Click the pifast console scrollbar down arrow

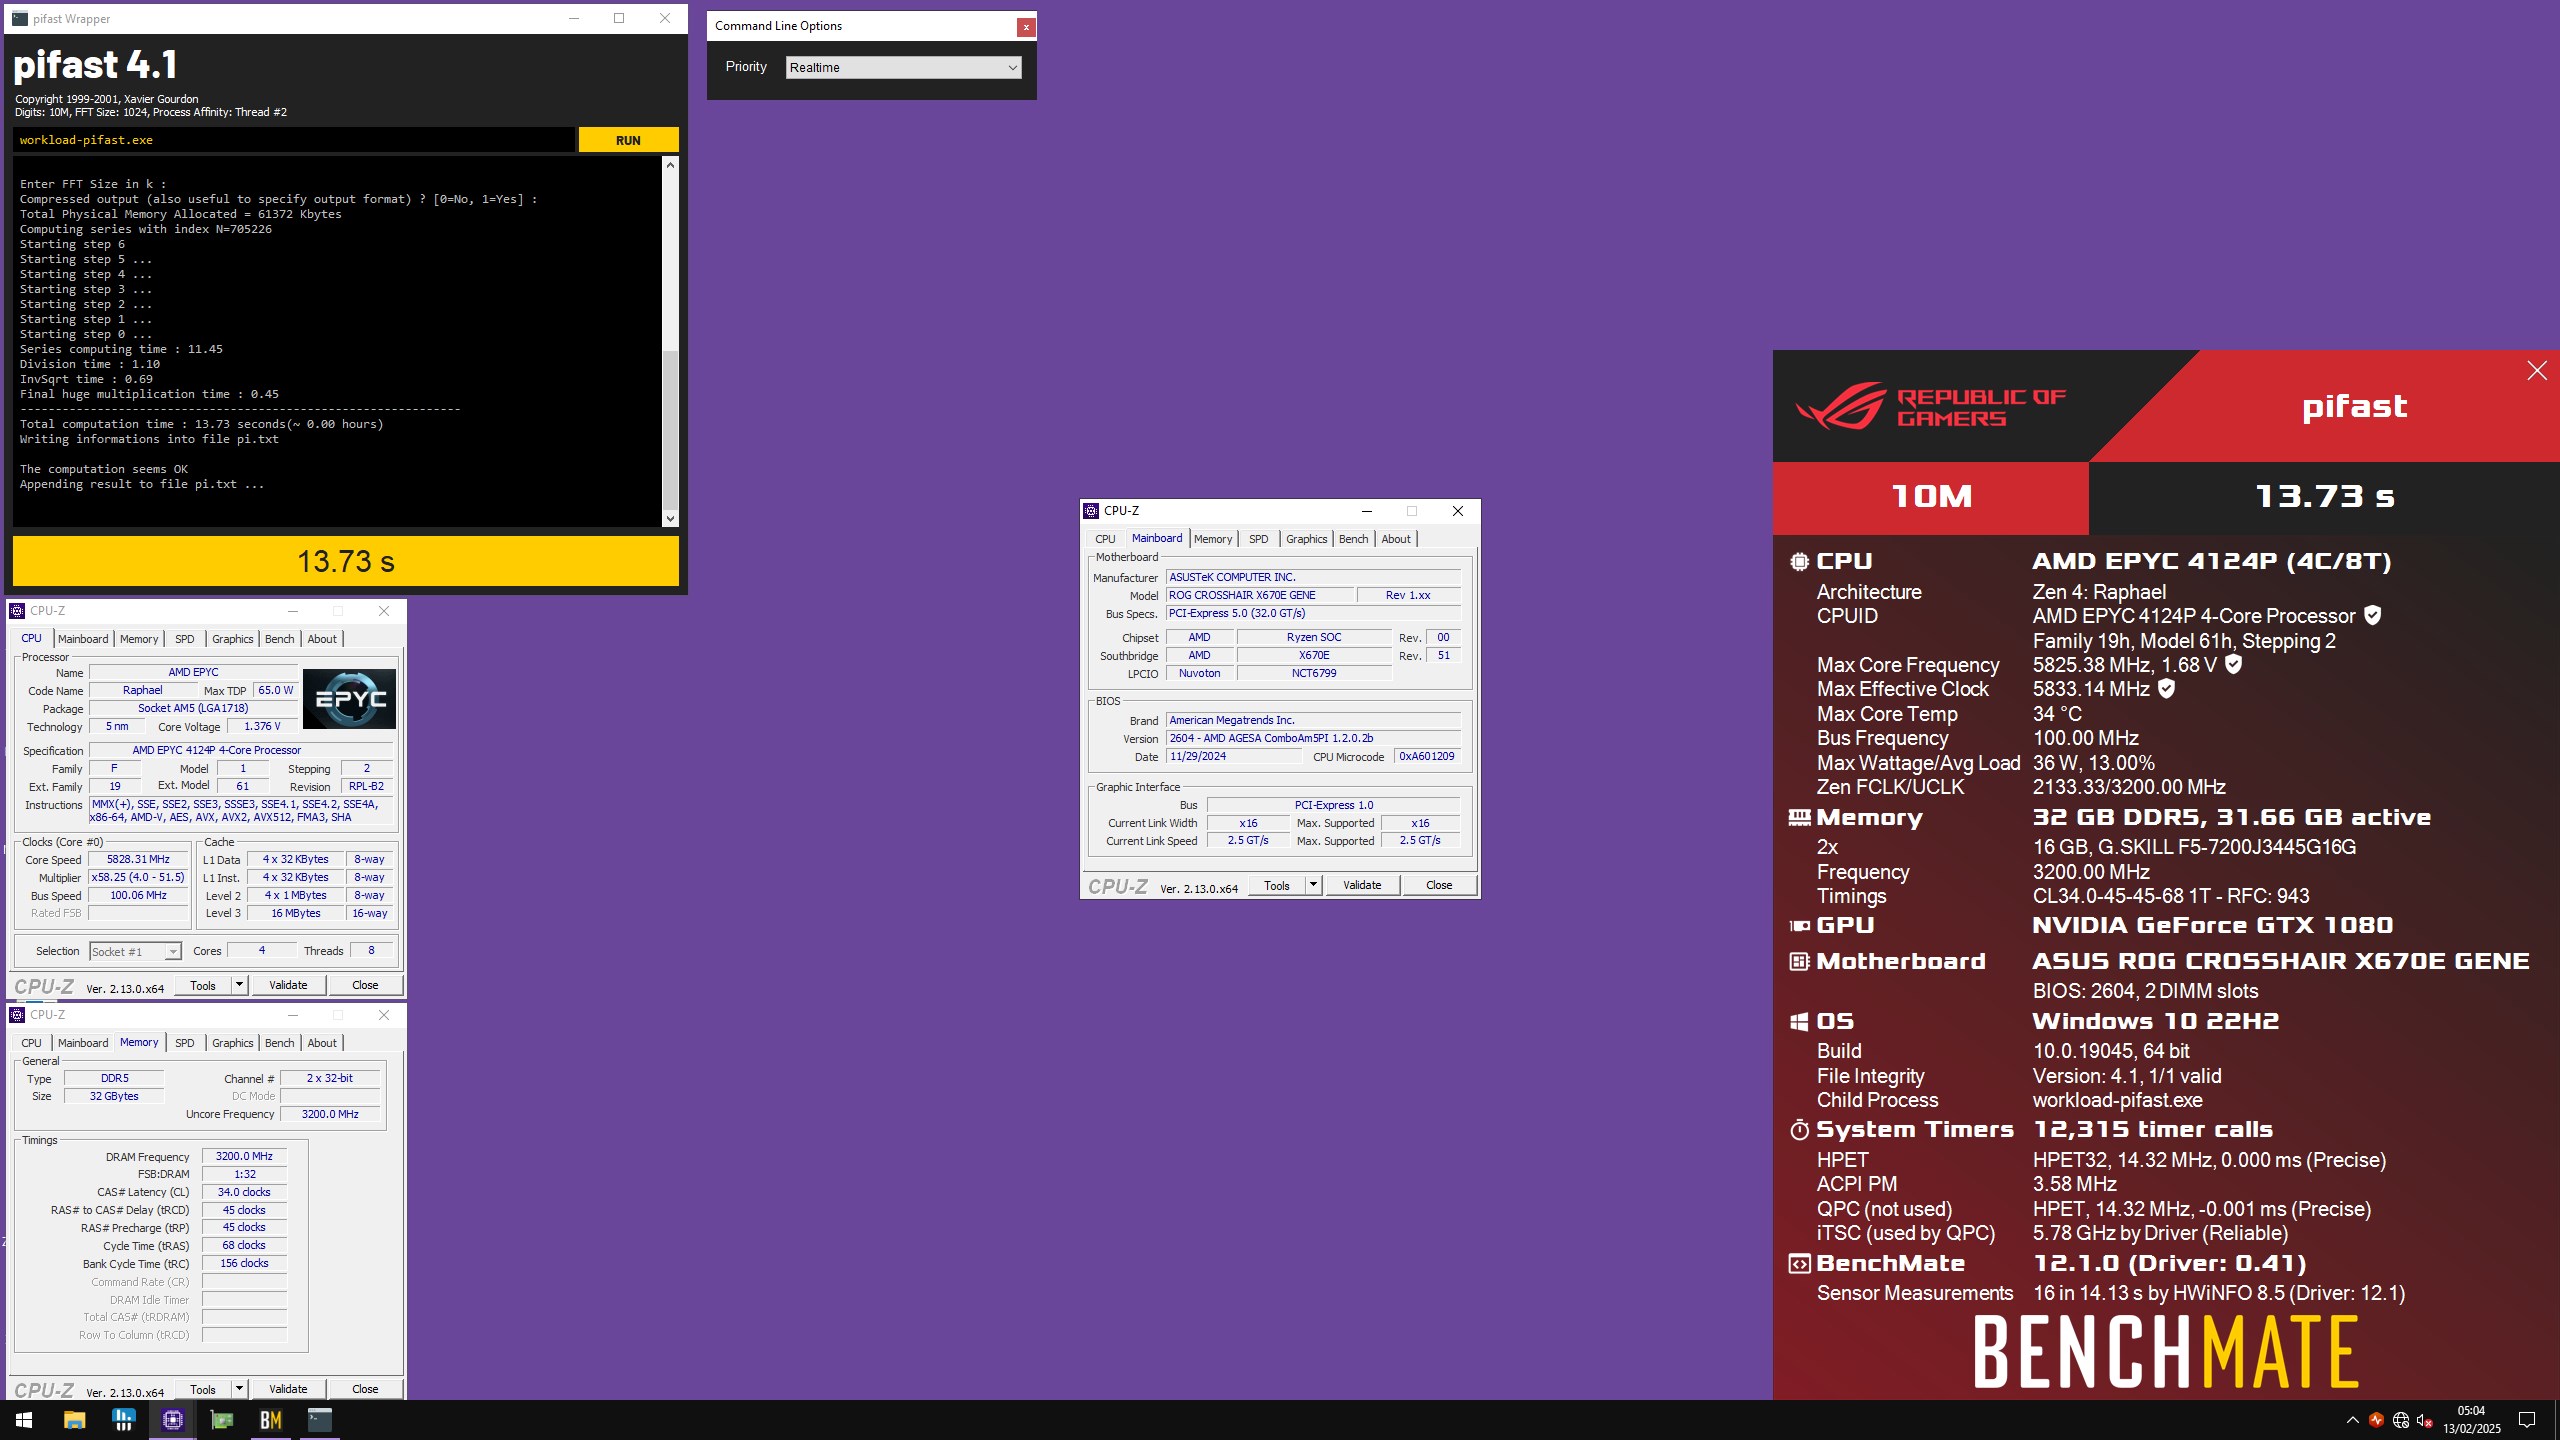pyautogui.click(x=670, y=518)
